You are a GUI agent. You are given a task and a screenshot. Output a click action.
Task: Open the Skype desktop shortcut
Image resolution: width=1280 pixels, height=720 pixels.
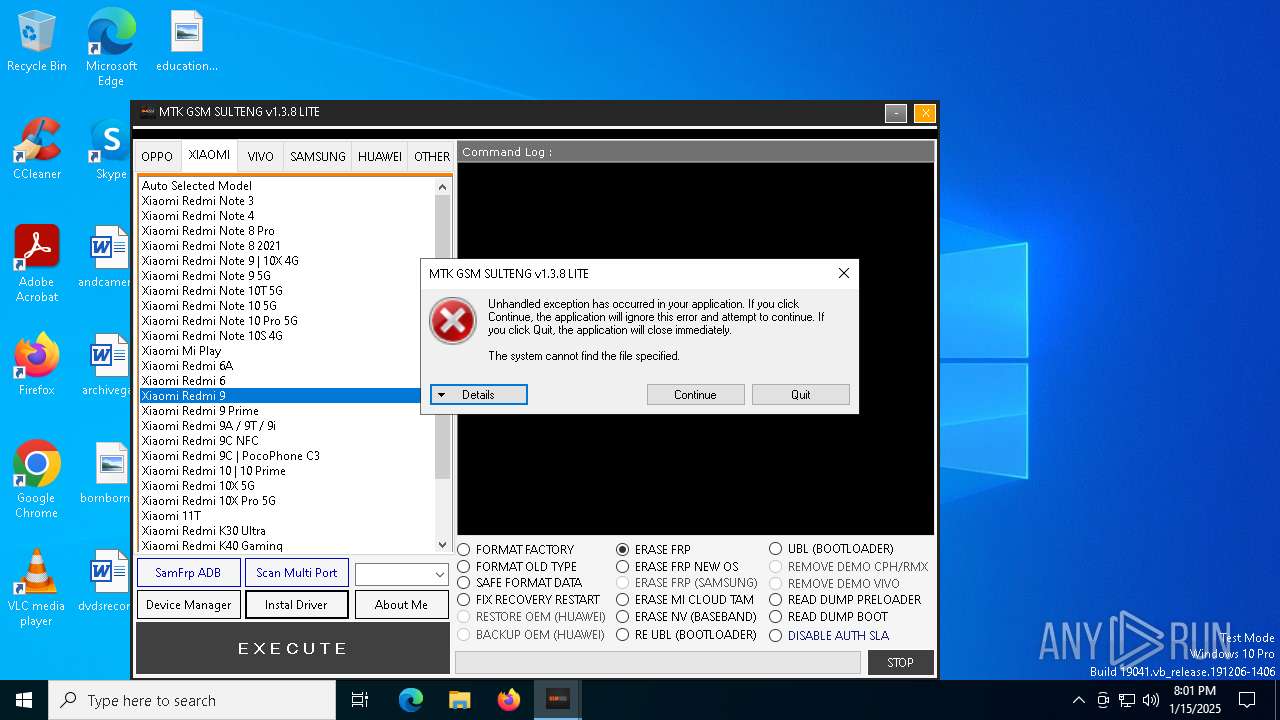pyautogui.click(x=110, y=148)
